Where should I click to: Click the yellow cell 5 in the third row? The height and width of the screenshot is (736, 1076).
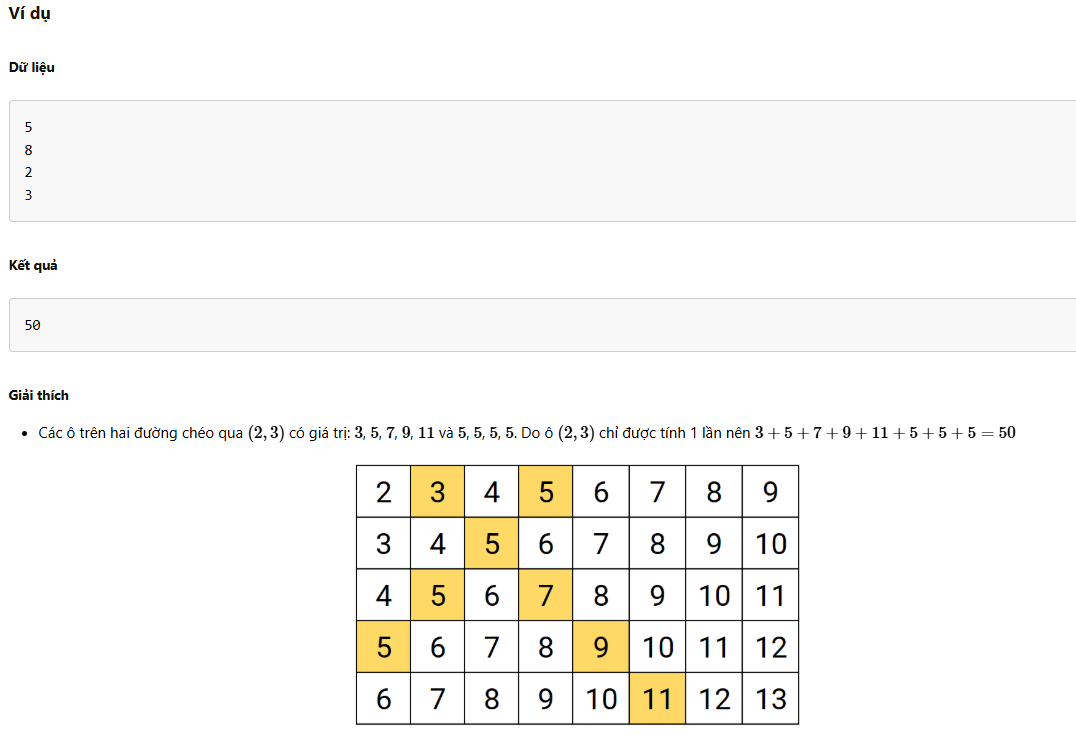pos(438,595)
